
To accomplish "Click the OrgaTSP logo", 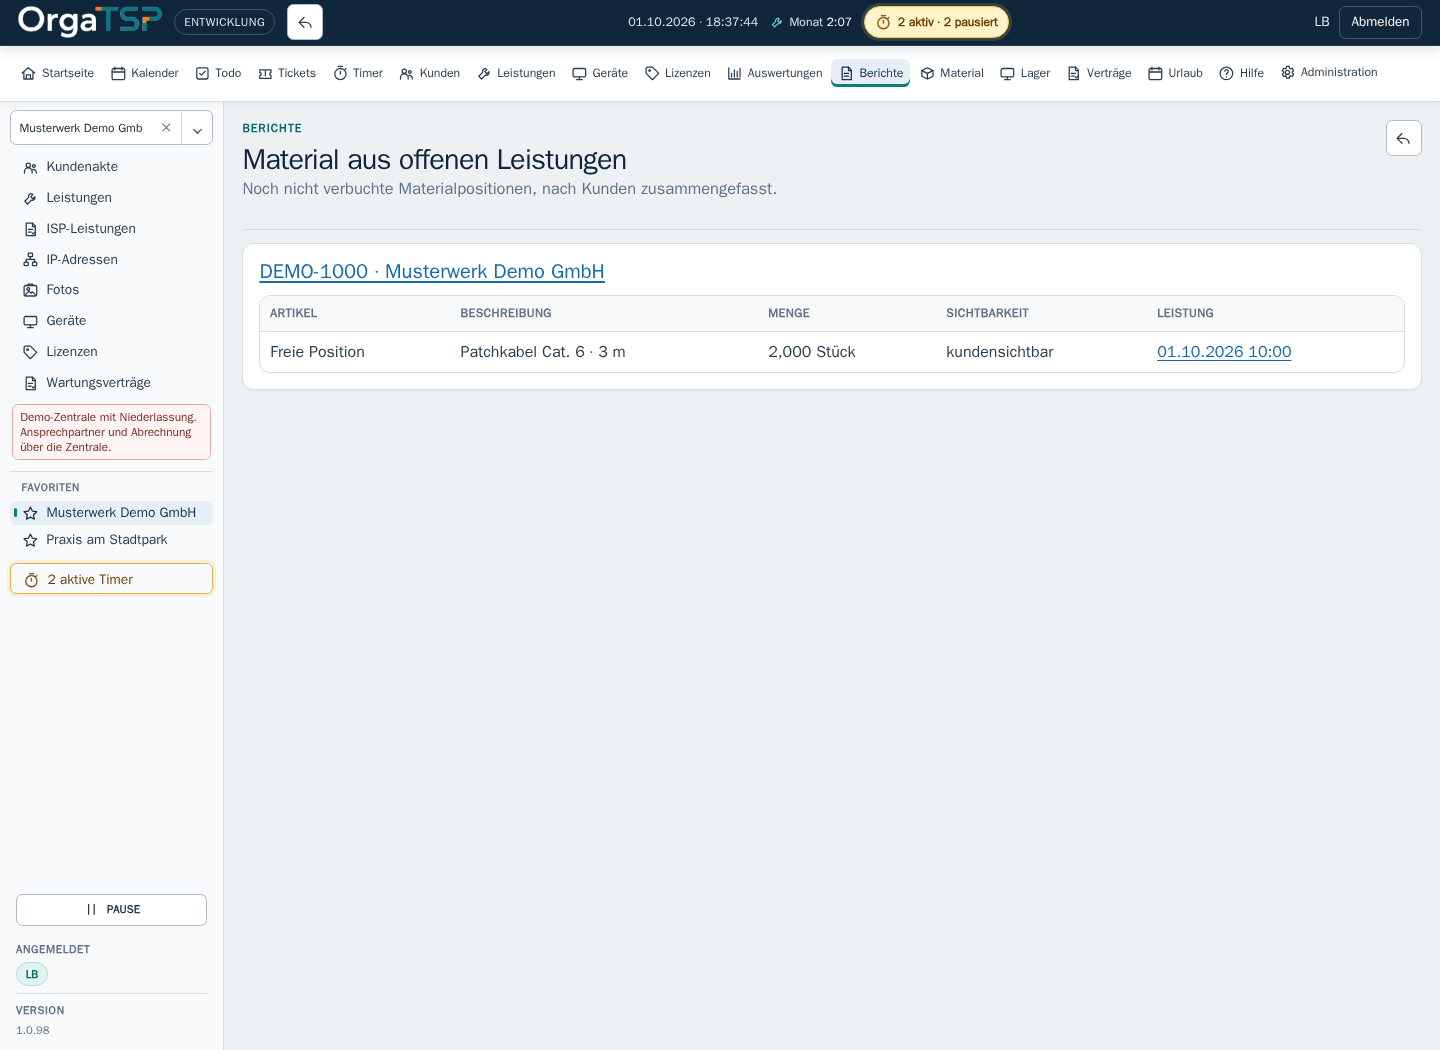I will point(90,21).
